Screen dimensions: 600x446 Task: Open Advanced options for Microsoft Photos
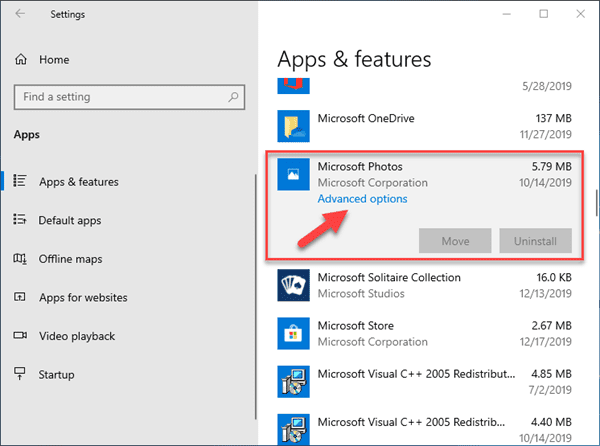pyautogui.click(x=362, y=199)
